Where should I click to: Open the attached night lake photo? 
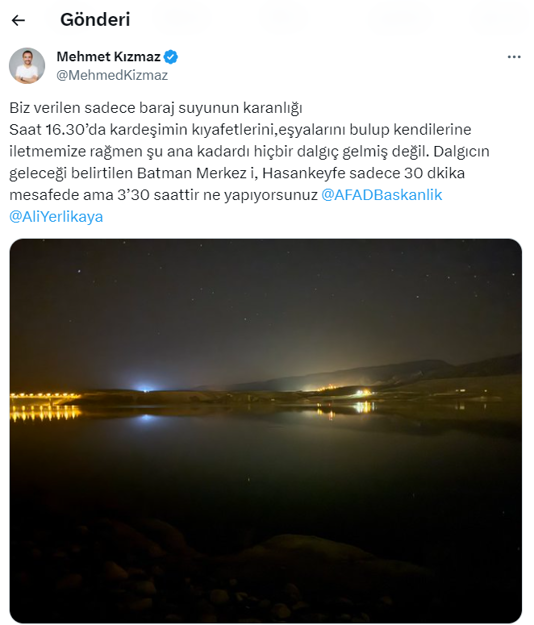click(266, 430)
